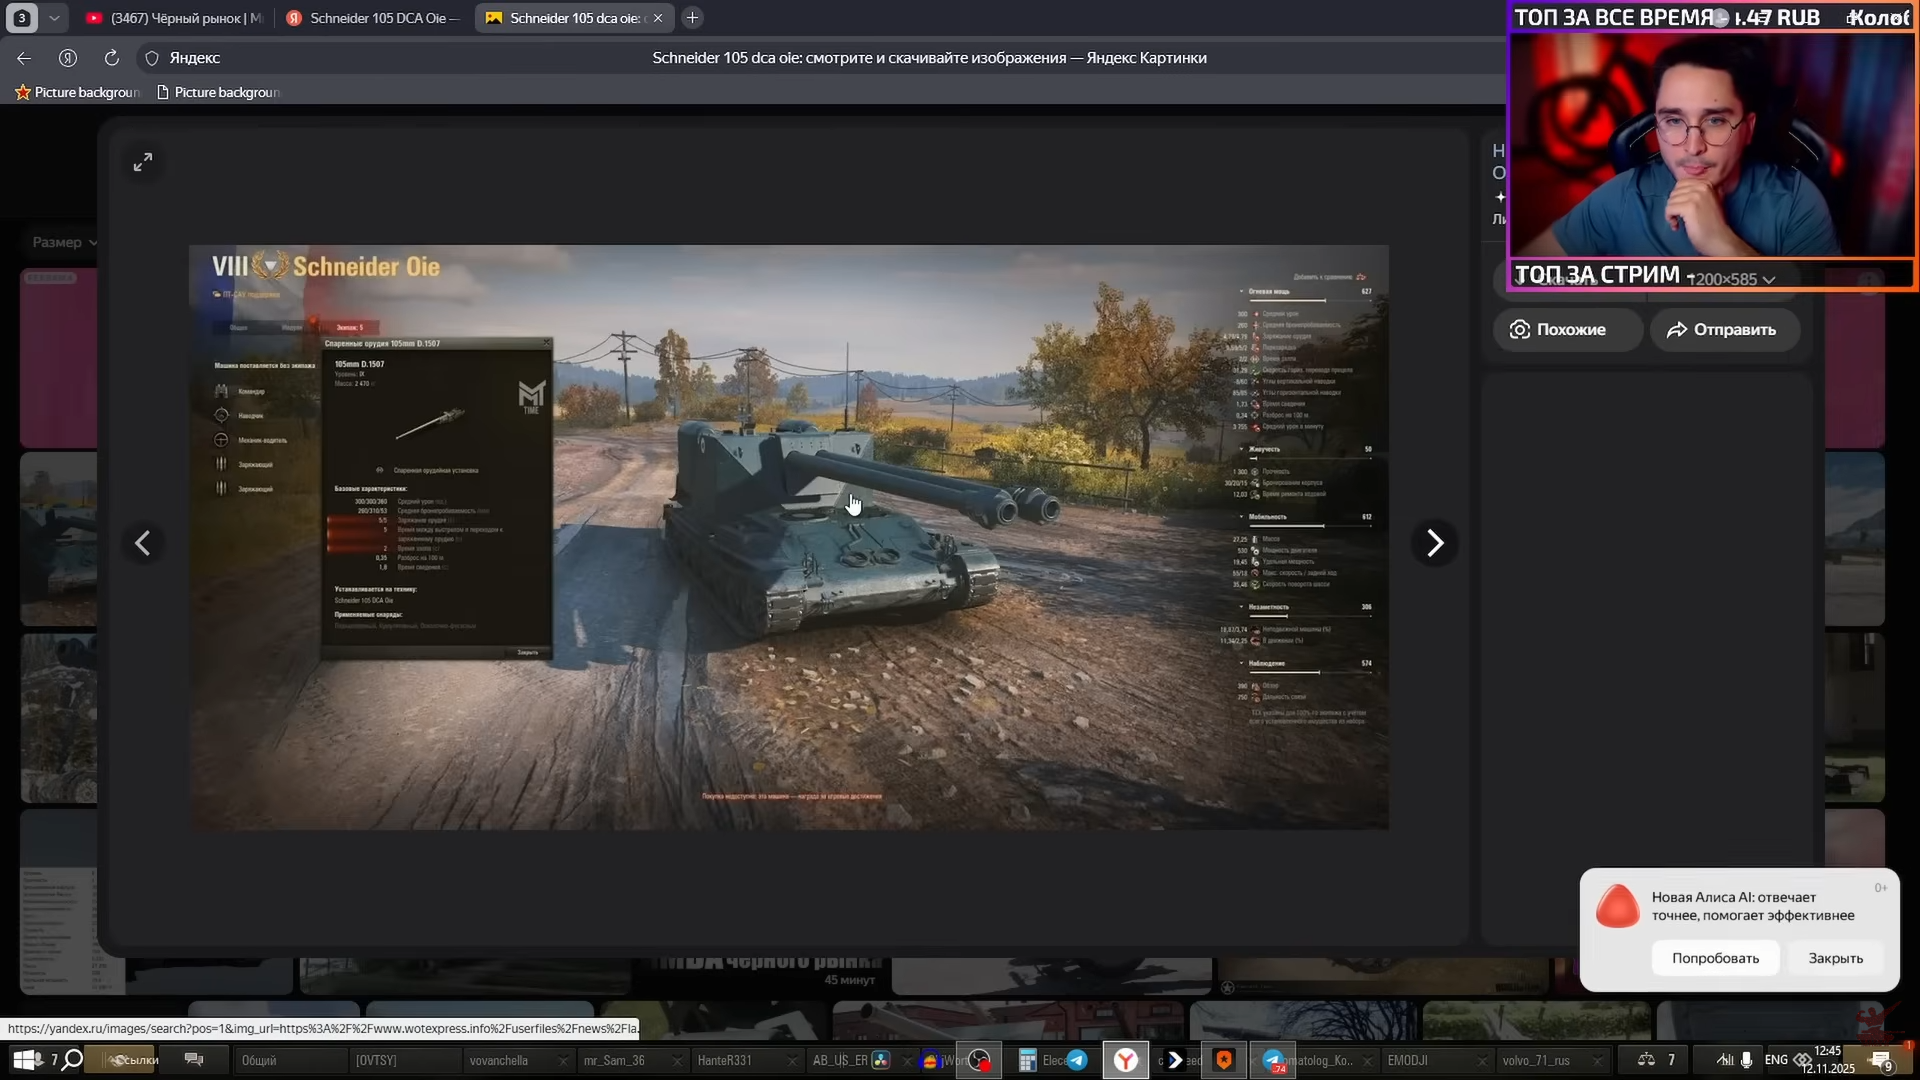The image size is (1920, 1080).
Task: Share the image with Отправить
Action: [1725, 330]
